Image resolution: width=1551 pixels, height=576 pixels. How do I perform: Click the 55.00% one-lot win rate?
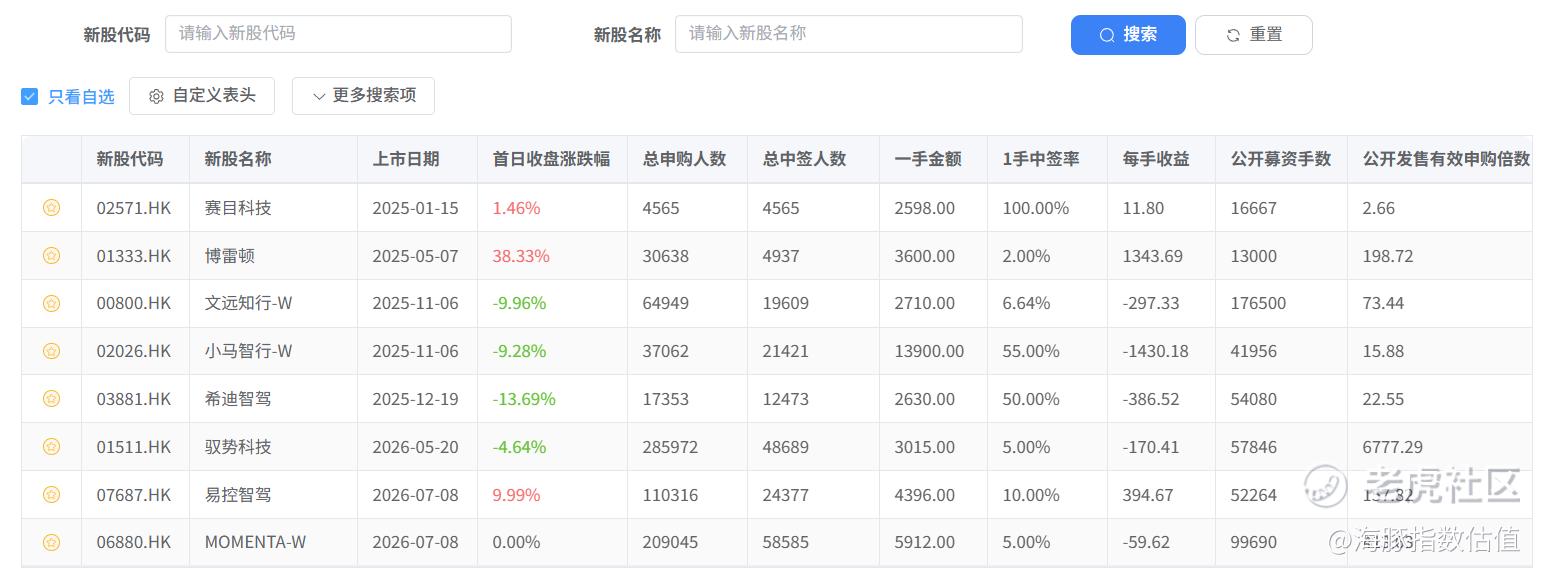(x=1031, y=351)
